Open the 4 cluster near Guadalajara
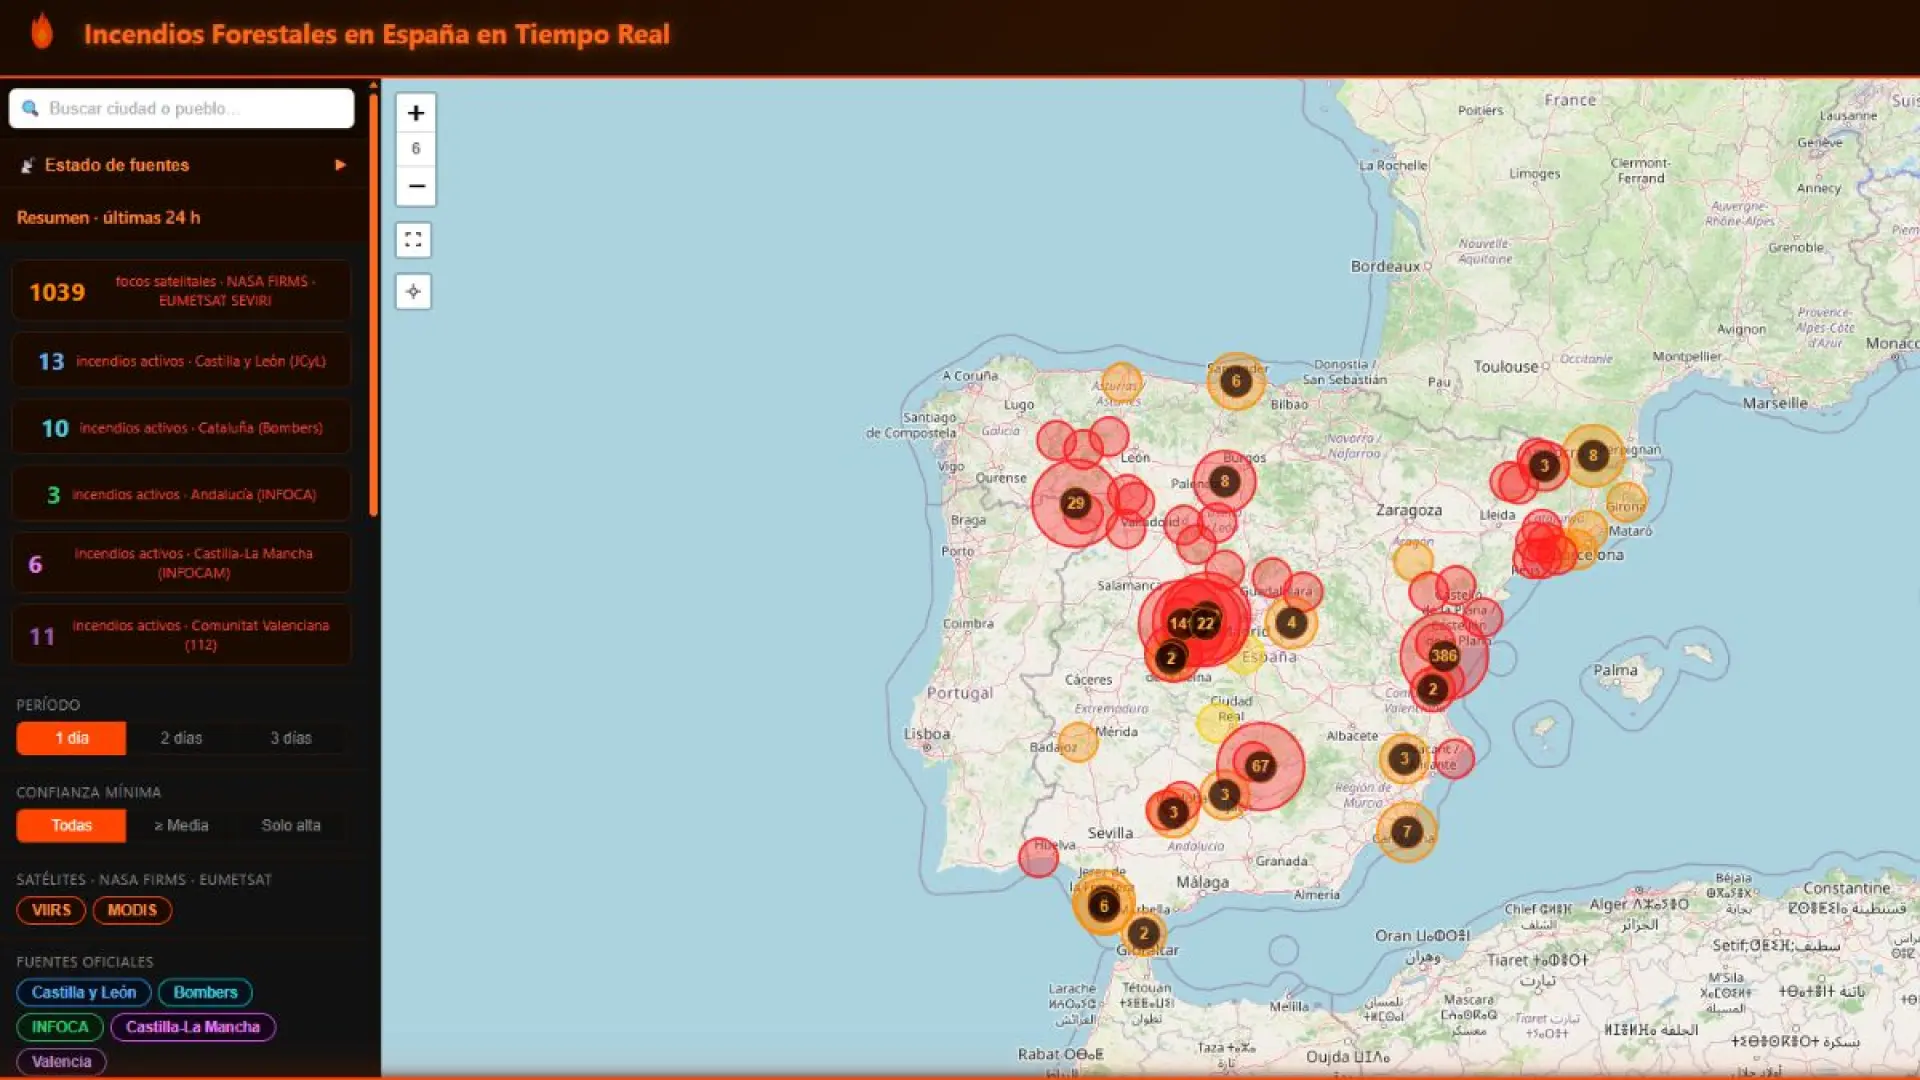 [1291, 622]
